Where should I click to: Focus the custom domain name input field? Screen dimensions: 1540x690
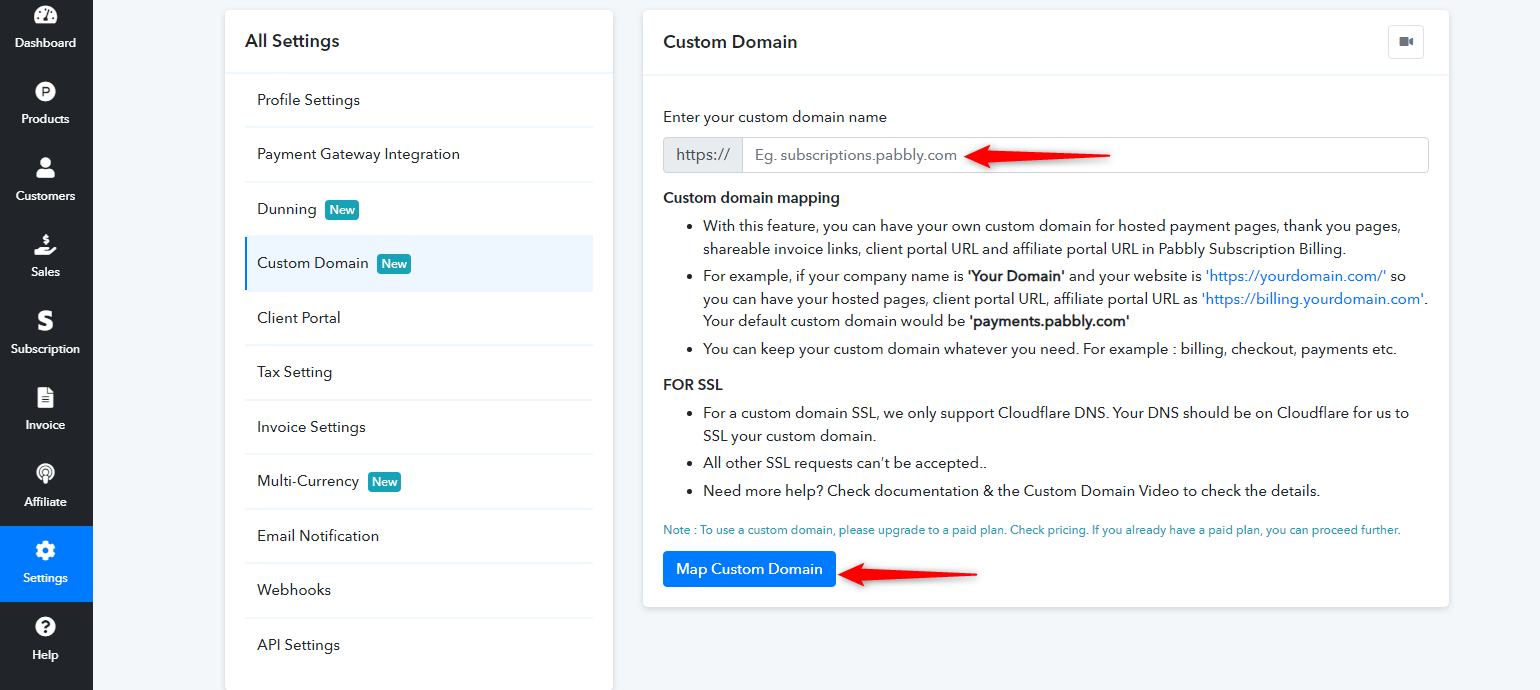(1085, 155)
